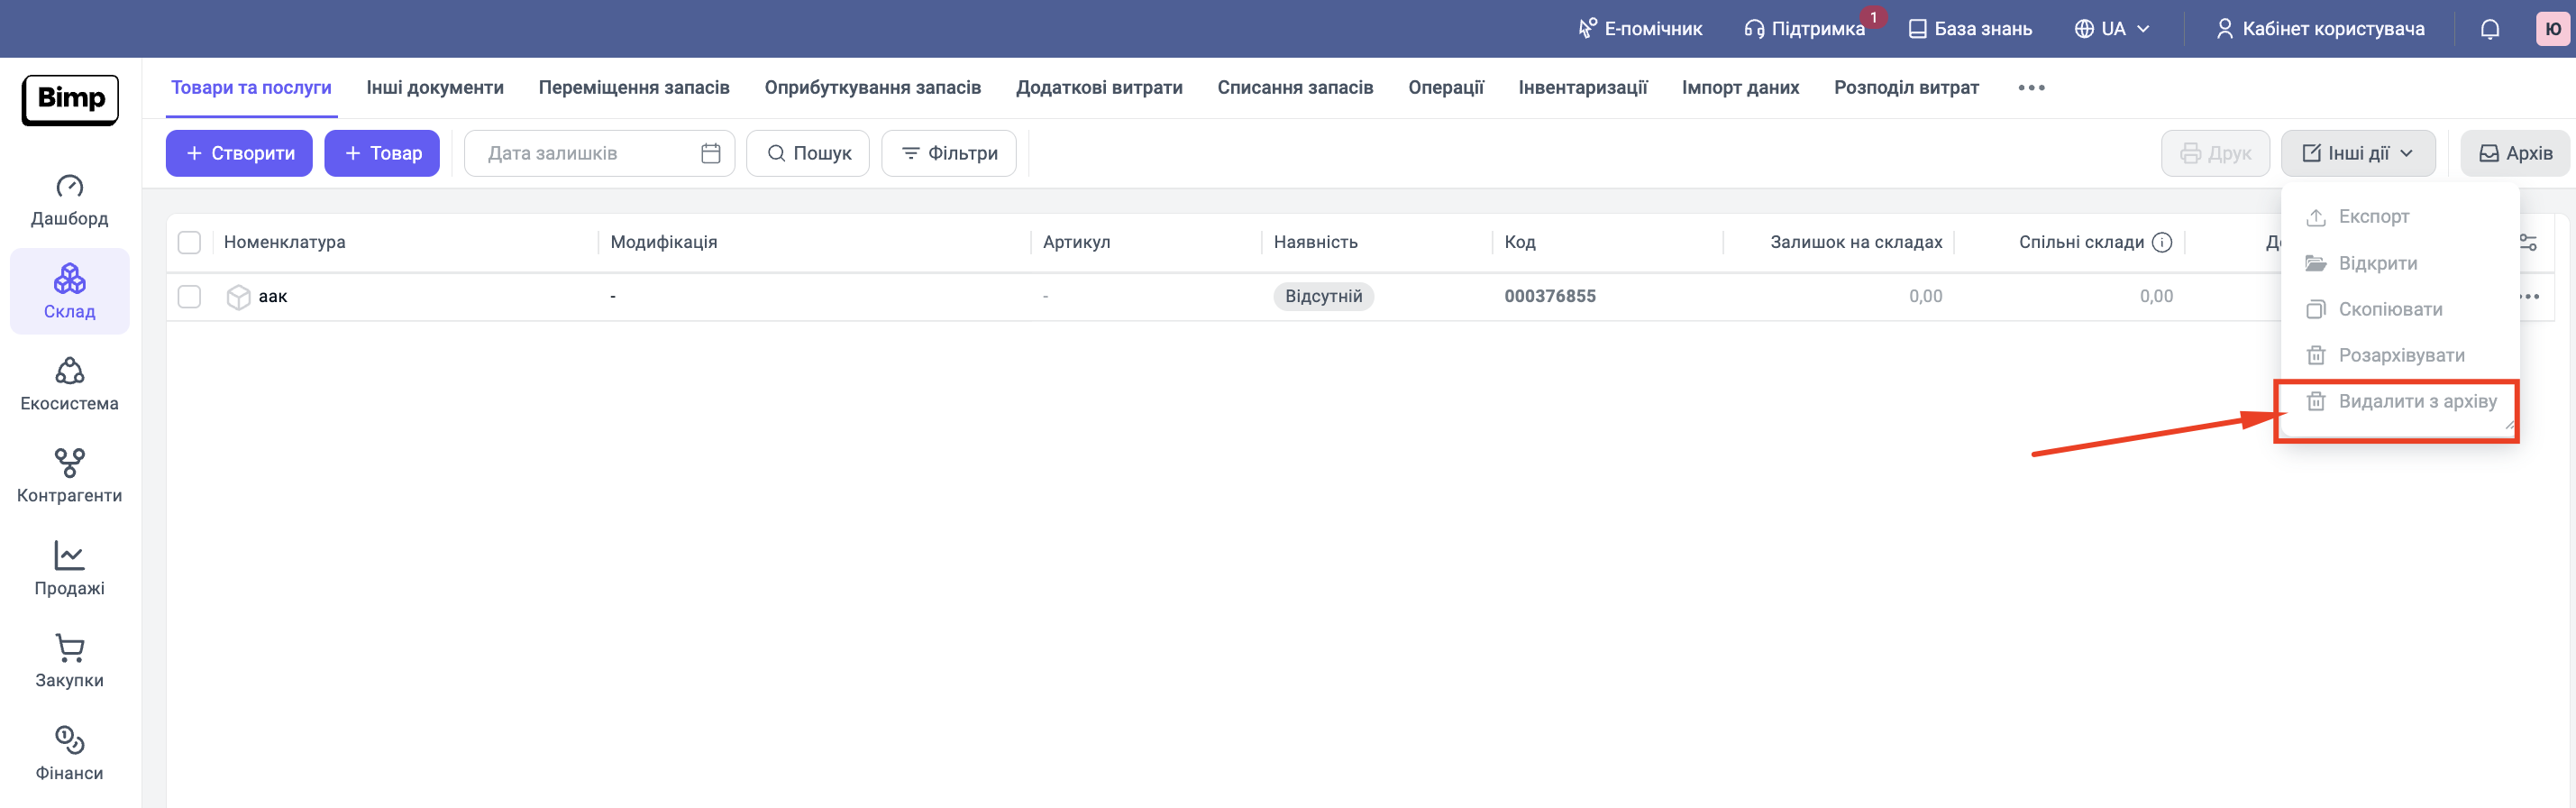This screenshot has height=808, width=2576.
Task: Open the Склад sidebar section
Action: [70, 291]
